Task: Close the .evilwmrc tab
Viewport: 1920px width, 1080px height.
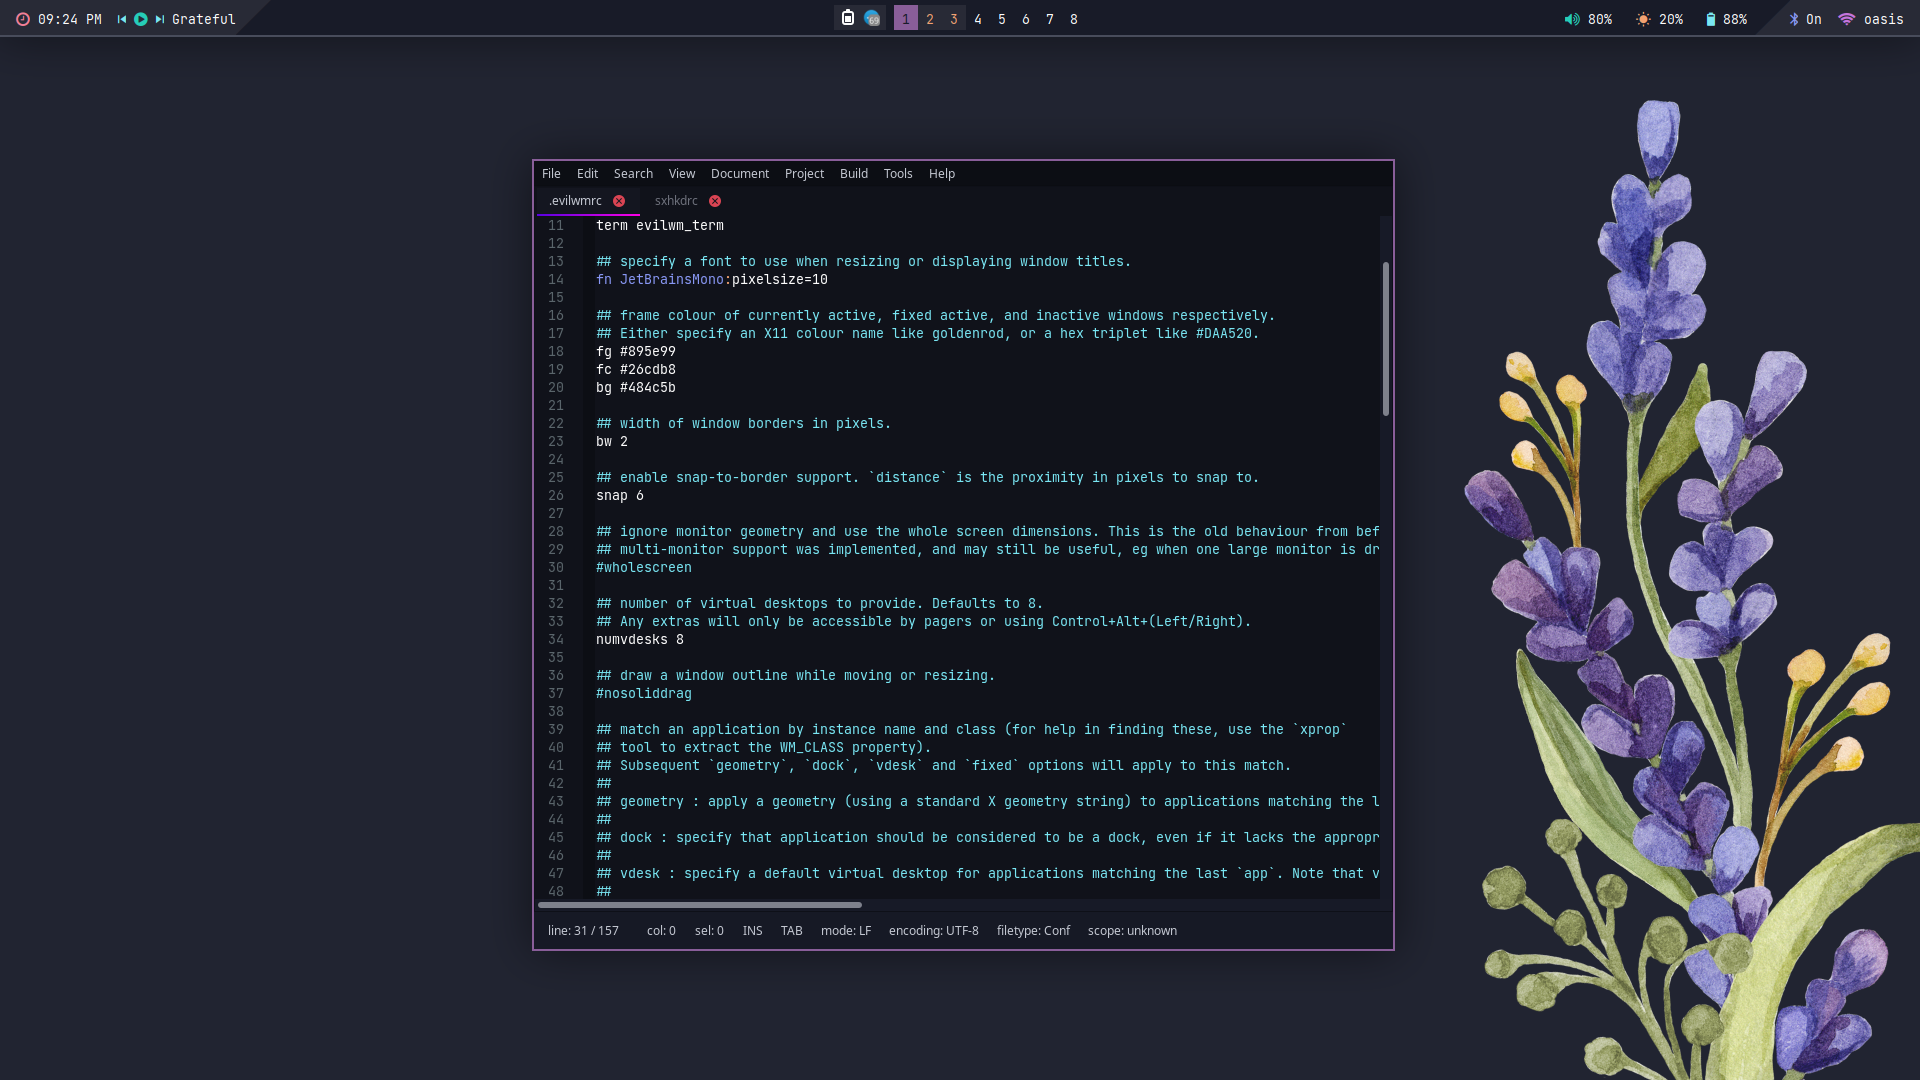Action: (x=619, y=201)
